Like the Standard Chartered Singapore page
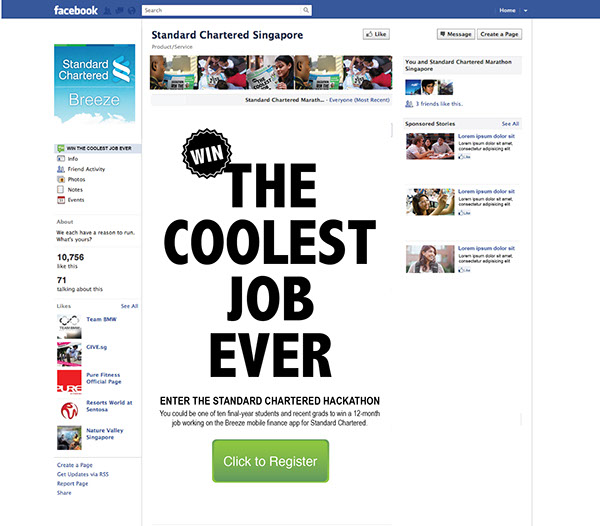Viewport: 600px width, 526px height. click(376, 34)
